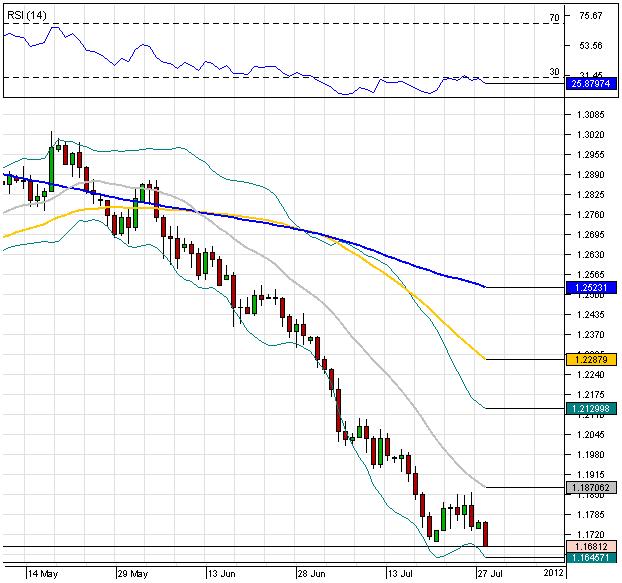
Task: Click the orange 1.22879 price tag
Action: [591, 358]
